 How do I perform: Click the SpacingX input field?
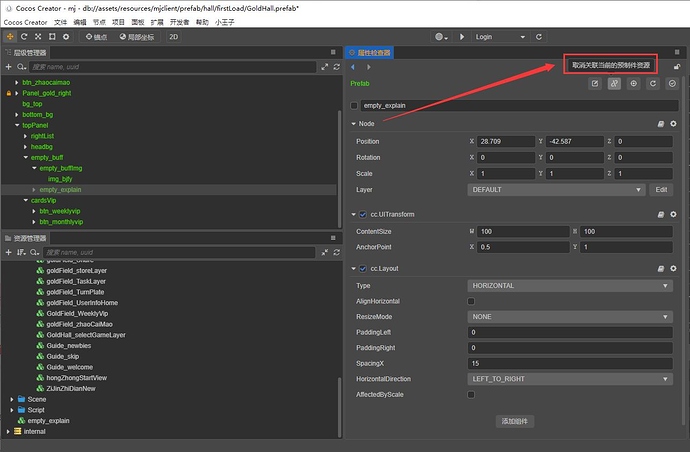click(x=570, y=364)
